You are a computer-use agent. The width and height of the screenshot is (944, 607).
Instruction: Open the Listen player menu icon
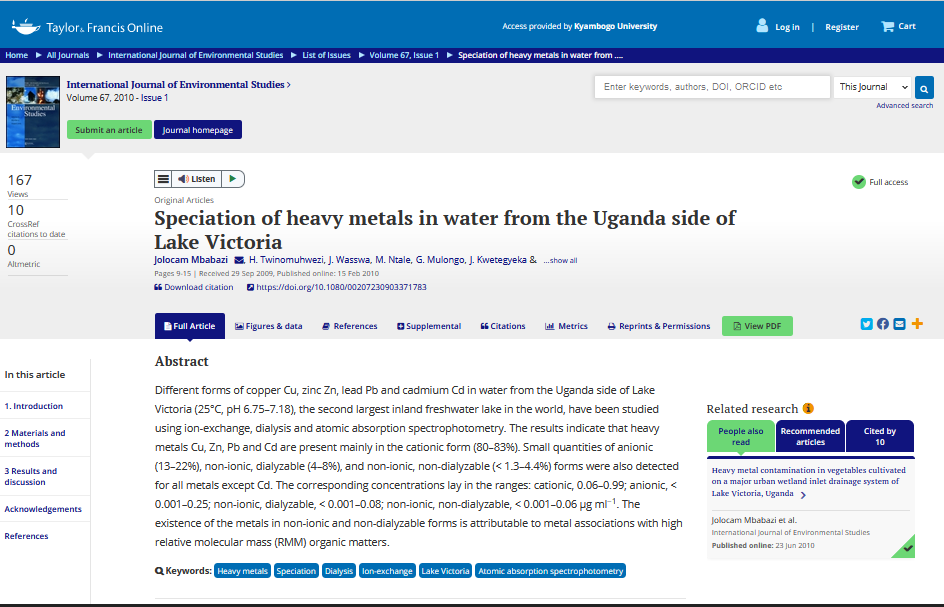coord(163,179)
